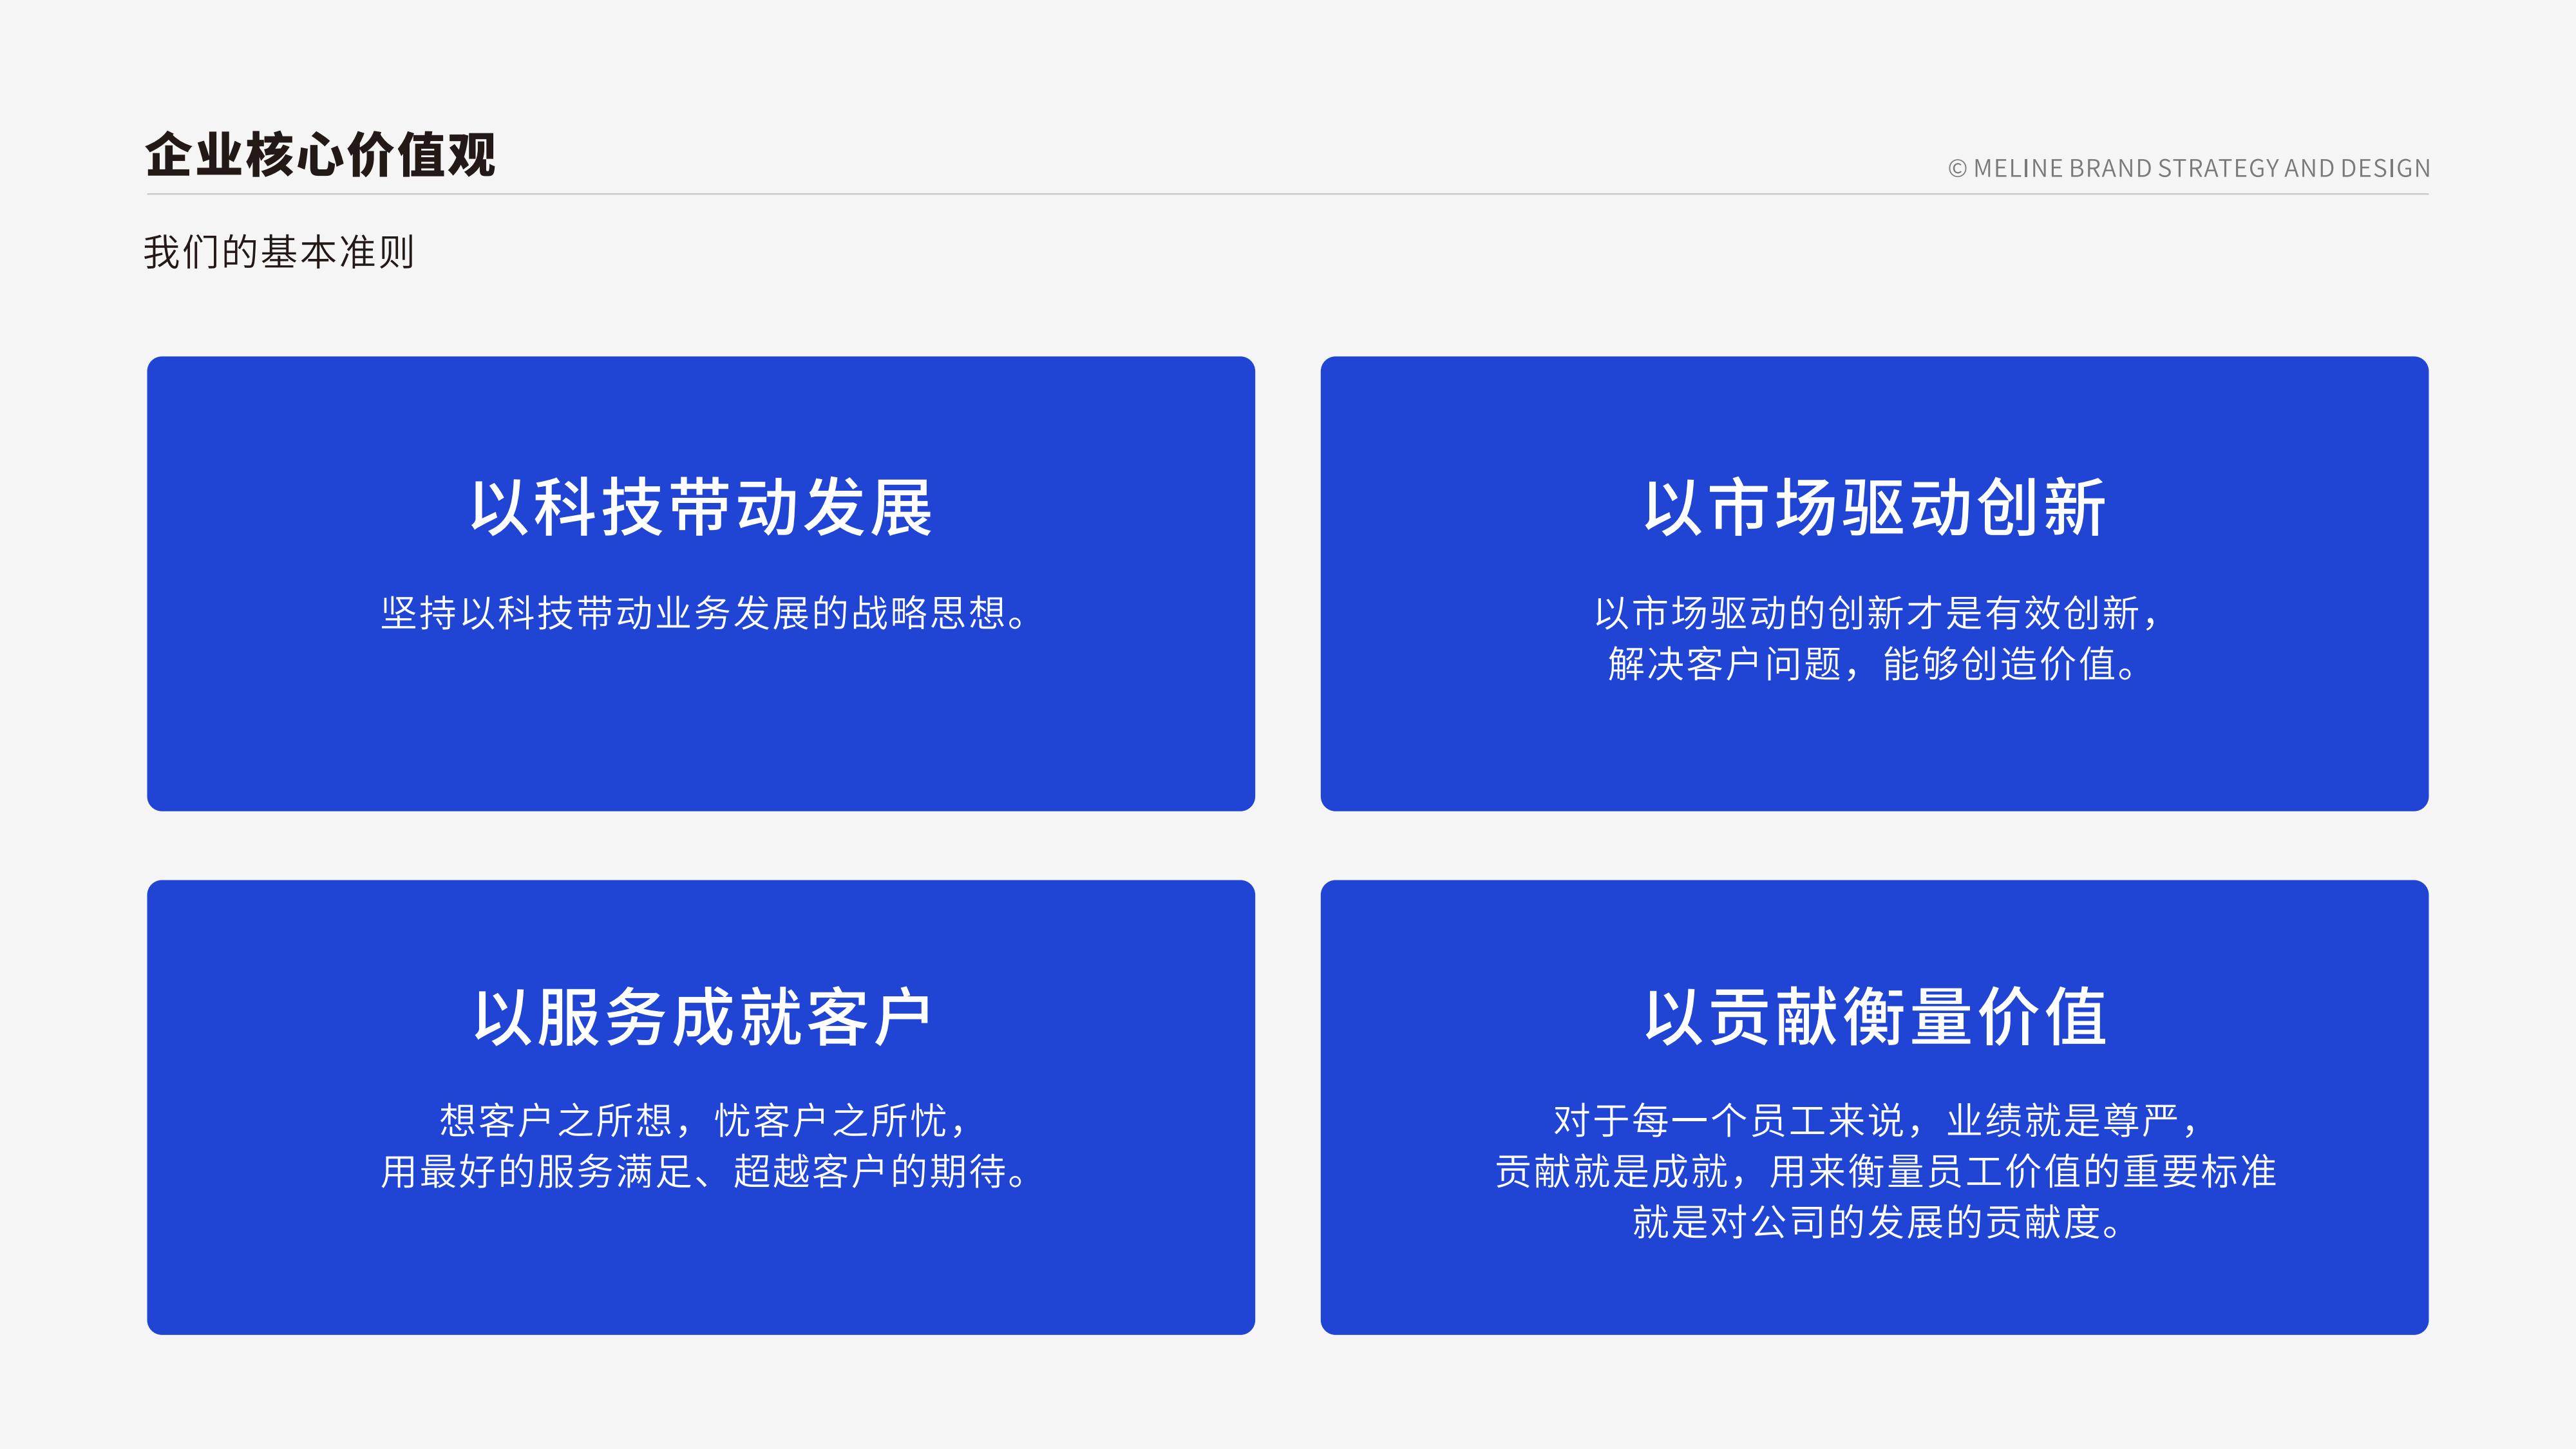Click the line 用最好的服务满足、超越客户的期待。
Viewport: 2576px width, 1449px height.
click(704, 1172)
